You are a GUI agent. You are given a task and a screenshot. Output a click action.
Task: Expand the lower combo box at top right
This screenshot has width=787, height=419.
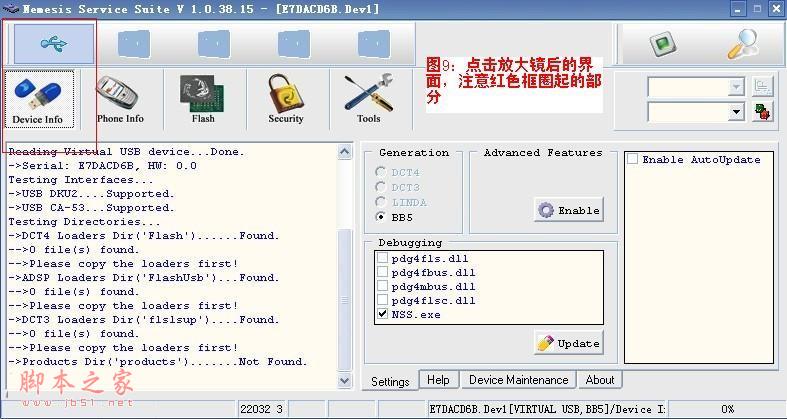[x=736, y=112]
